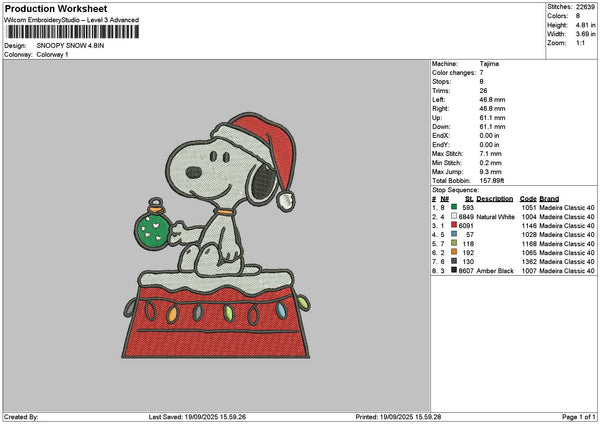Click the 'Code' column header
Screen dimensions: 600x424
(528, 199)
